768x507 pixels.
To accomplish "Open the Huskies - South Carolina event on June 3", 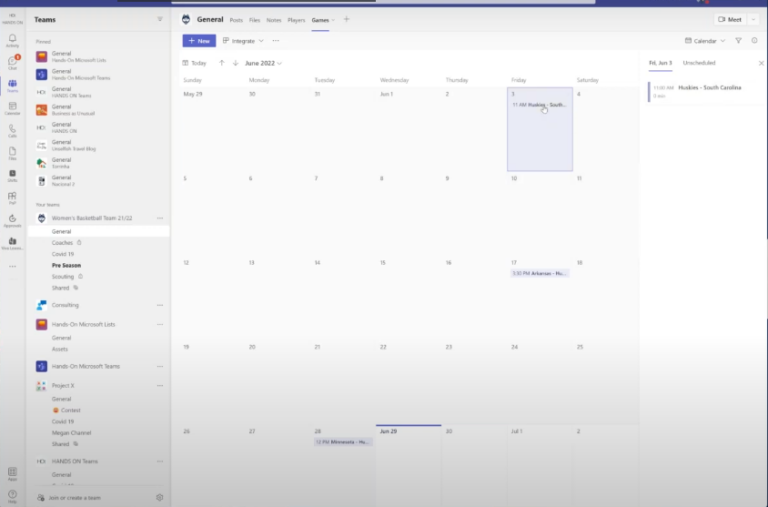I will pyautogui.click(x=539, y=105).
